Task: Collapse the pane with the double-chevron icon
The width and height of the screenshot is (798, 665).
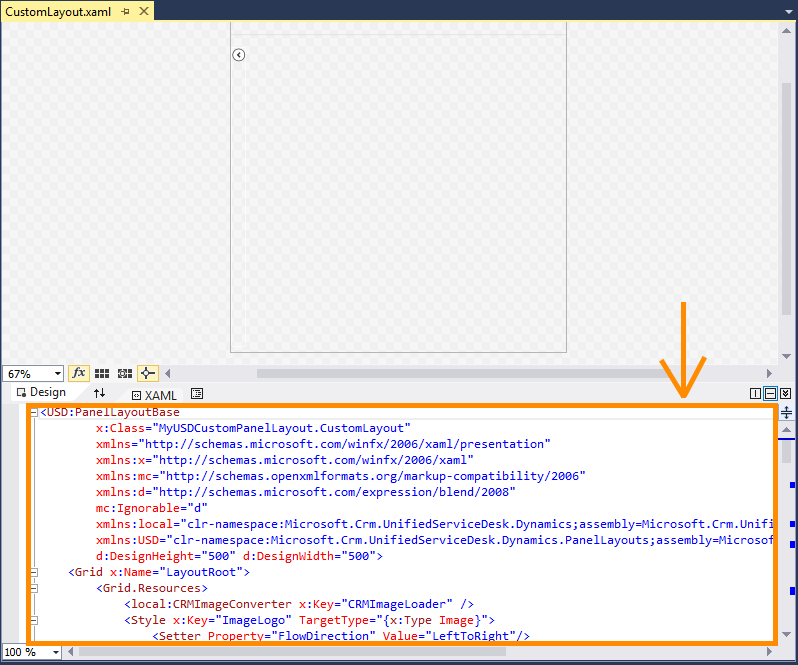Action: [786, 393]
